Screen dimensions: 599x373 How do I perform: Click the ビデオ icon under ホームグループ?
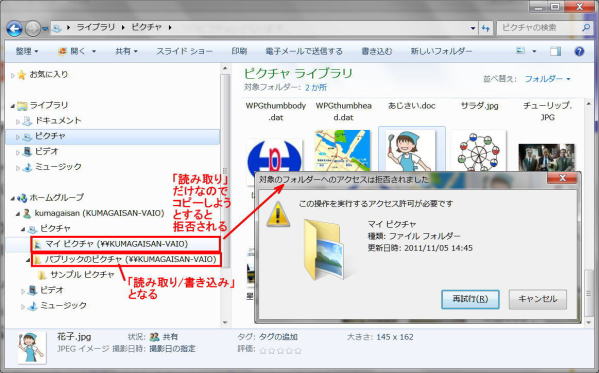pos(32,290)
